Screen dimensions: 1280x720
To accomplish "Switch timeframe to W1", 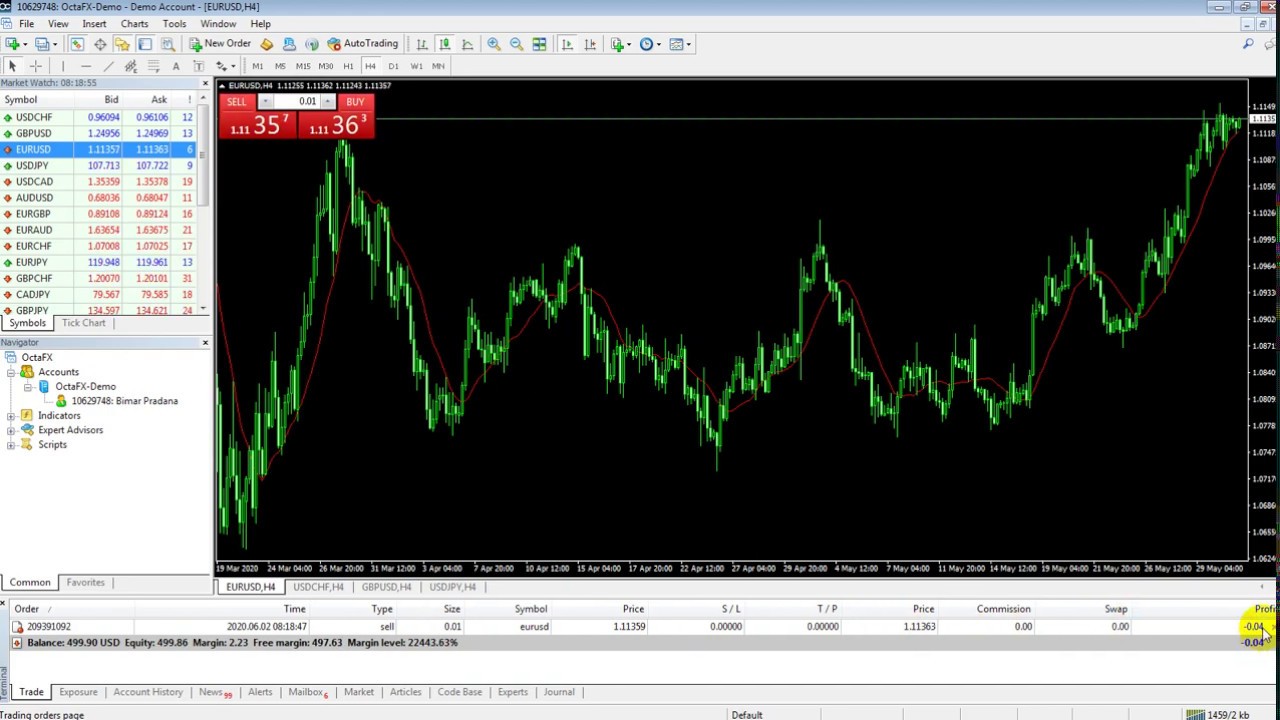I will click(416, 66).
